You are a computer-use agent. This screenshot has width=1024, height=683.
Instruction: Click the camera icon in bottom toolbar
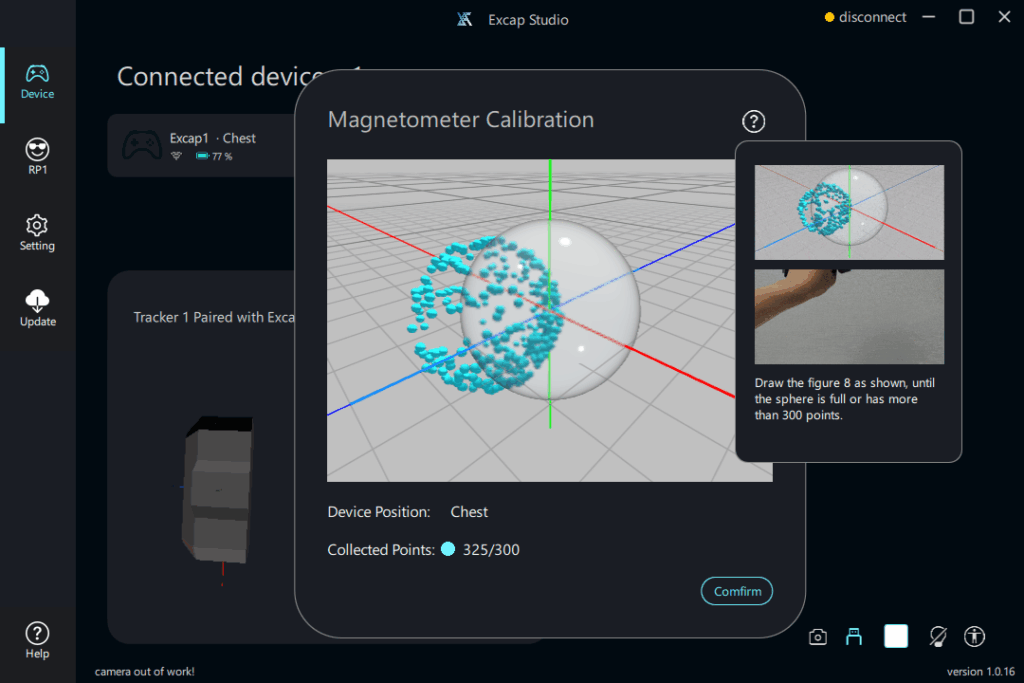coord(818,636)
